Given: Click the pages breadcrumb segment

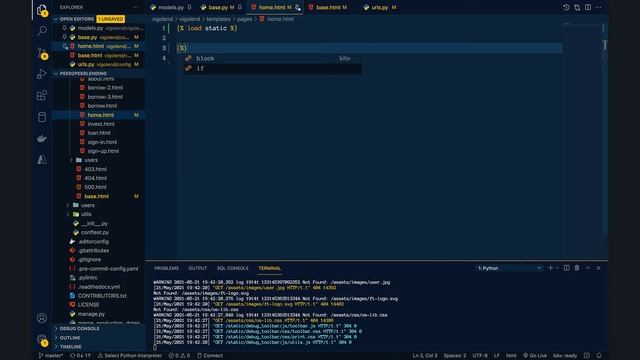Looking at the screenshot, I should [x=244, y=19].
